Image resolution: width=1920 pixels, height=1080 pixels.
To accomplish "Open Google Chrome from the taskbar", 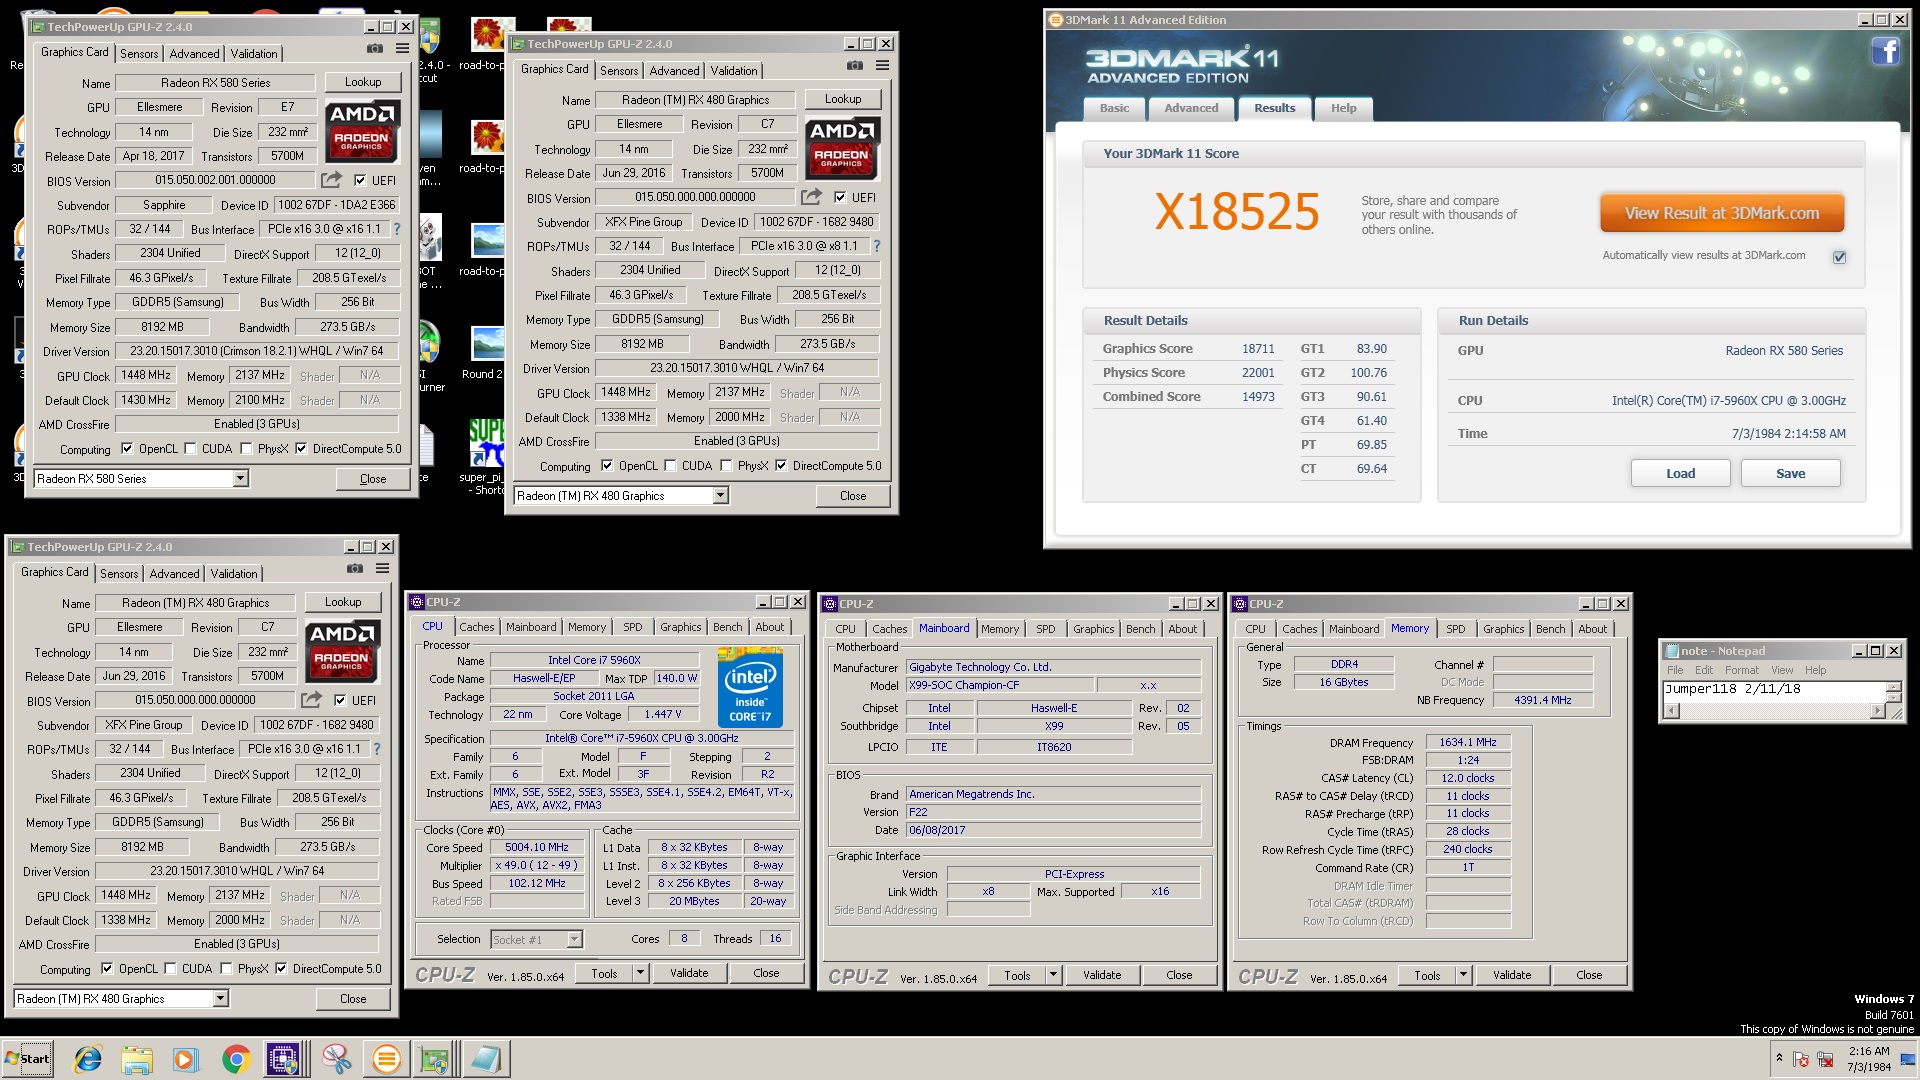I will click(236, 1059).
